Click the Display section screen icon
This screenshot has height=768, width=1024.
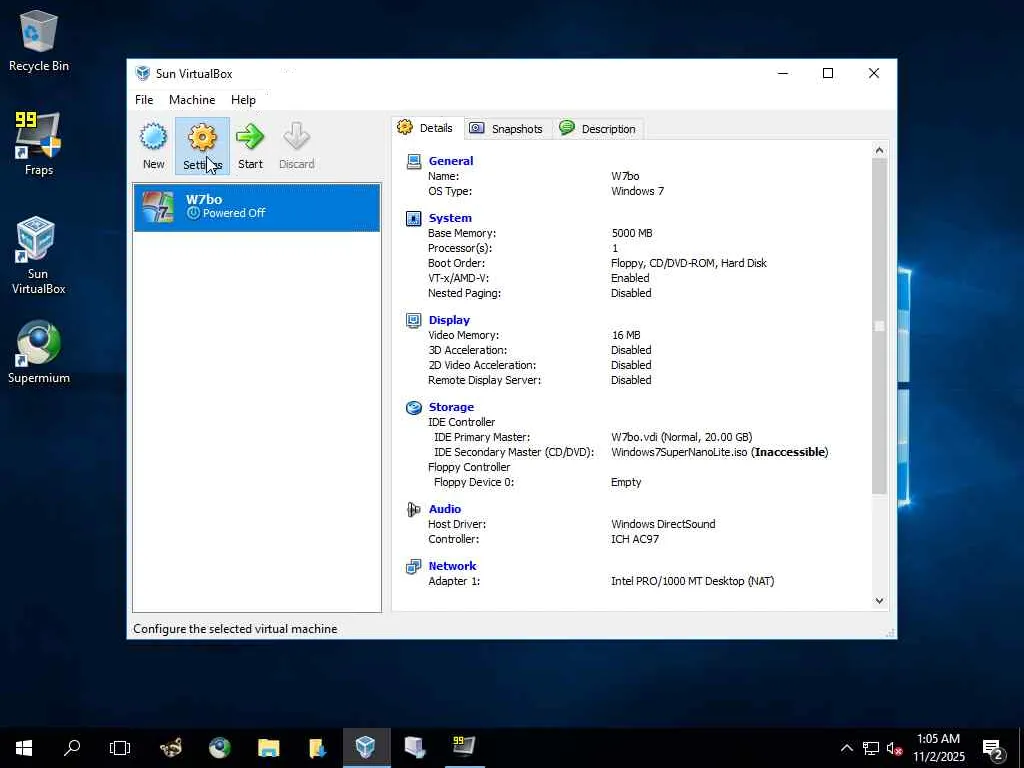[413, 320]
